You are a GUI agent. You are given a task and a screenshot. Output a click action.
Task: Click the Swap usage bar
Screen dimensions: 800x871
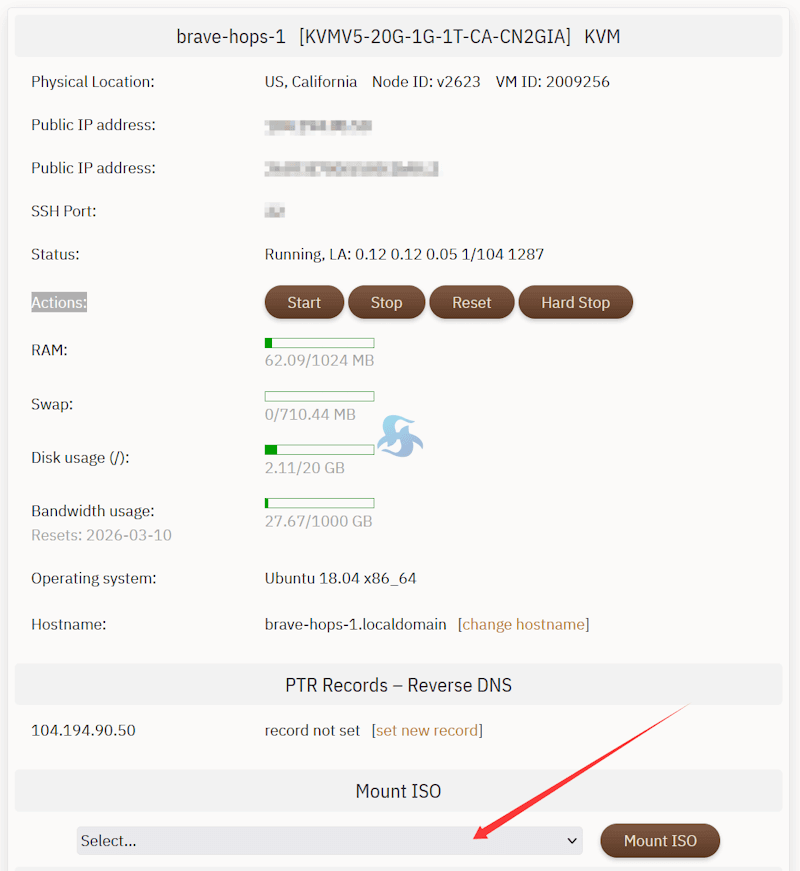click(x=319, y=396)
